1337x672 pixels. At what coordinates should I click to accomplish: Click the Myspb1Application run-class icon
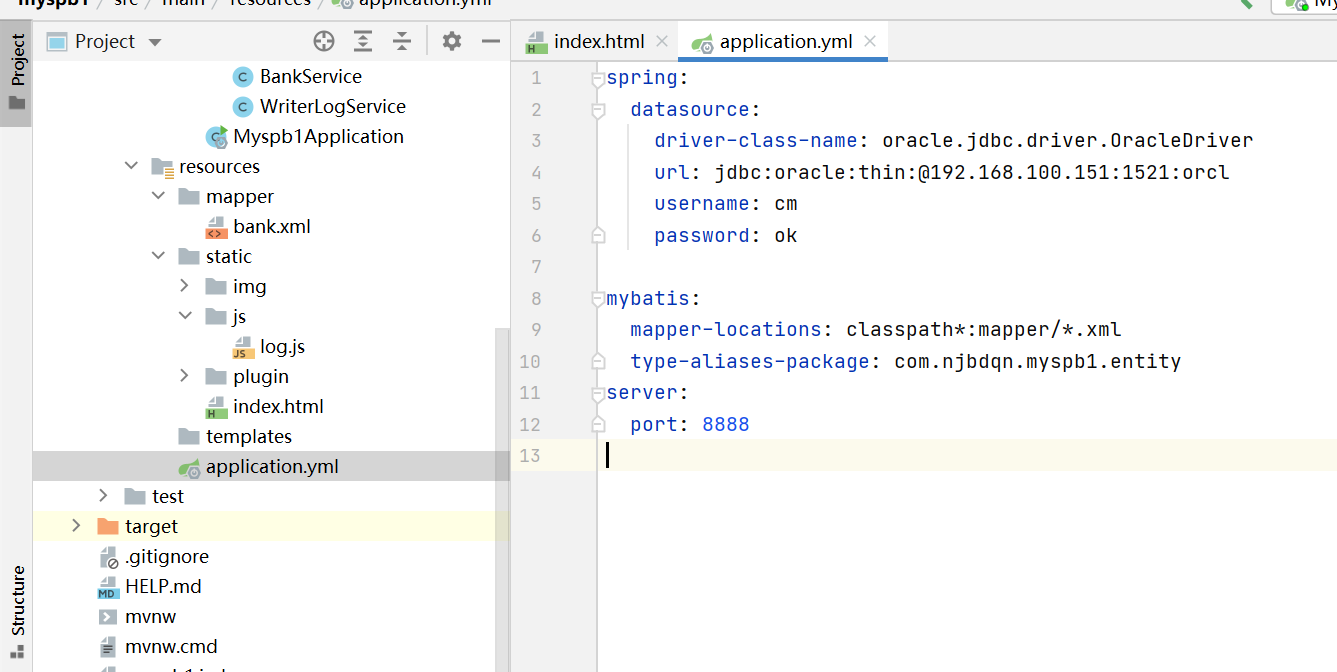pyautogui.click(x=216, y=137)
